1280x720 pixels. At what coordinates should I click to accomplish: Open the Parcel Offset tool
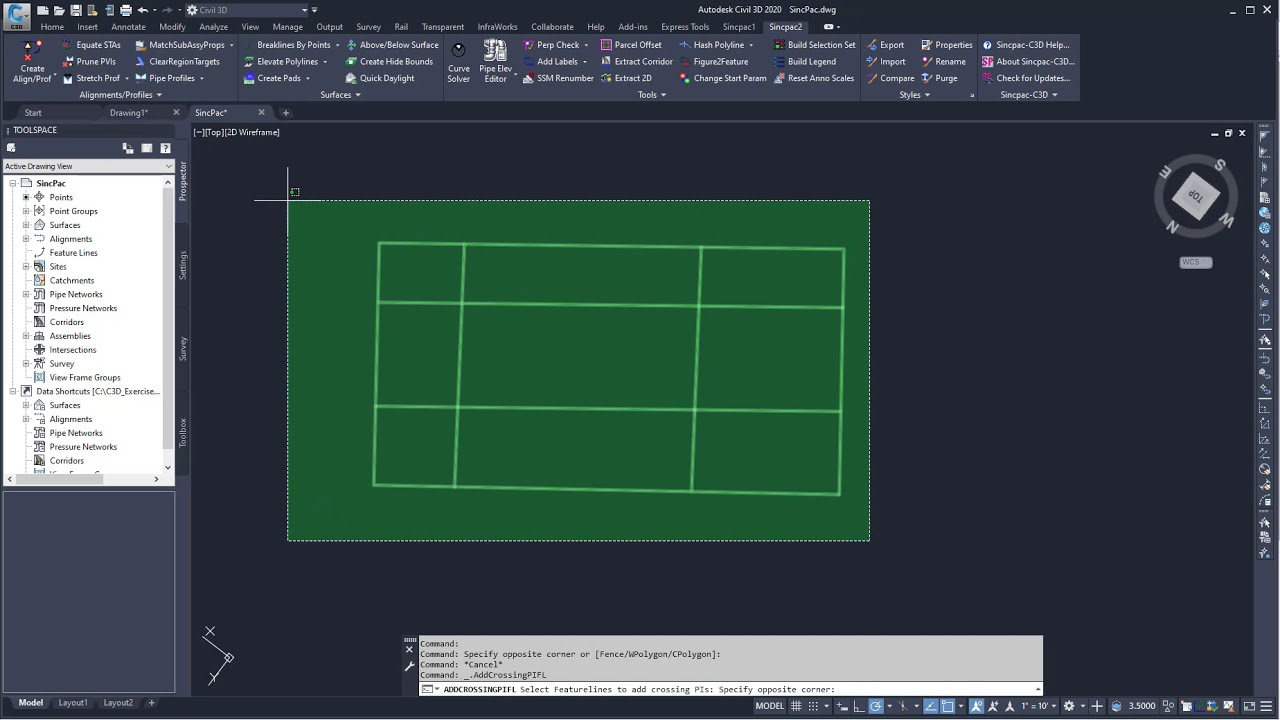click(631, 45)
